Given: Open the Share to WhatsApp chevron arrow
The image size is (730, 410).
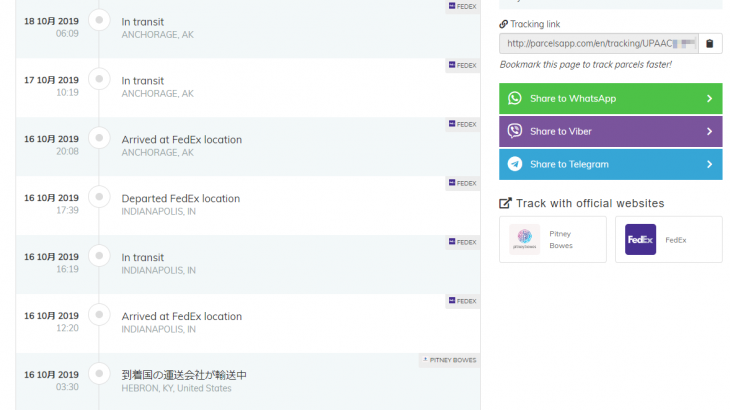Looking at the screenshot, I should pyautogui.click(x=709, y=99).
